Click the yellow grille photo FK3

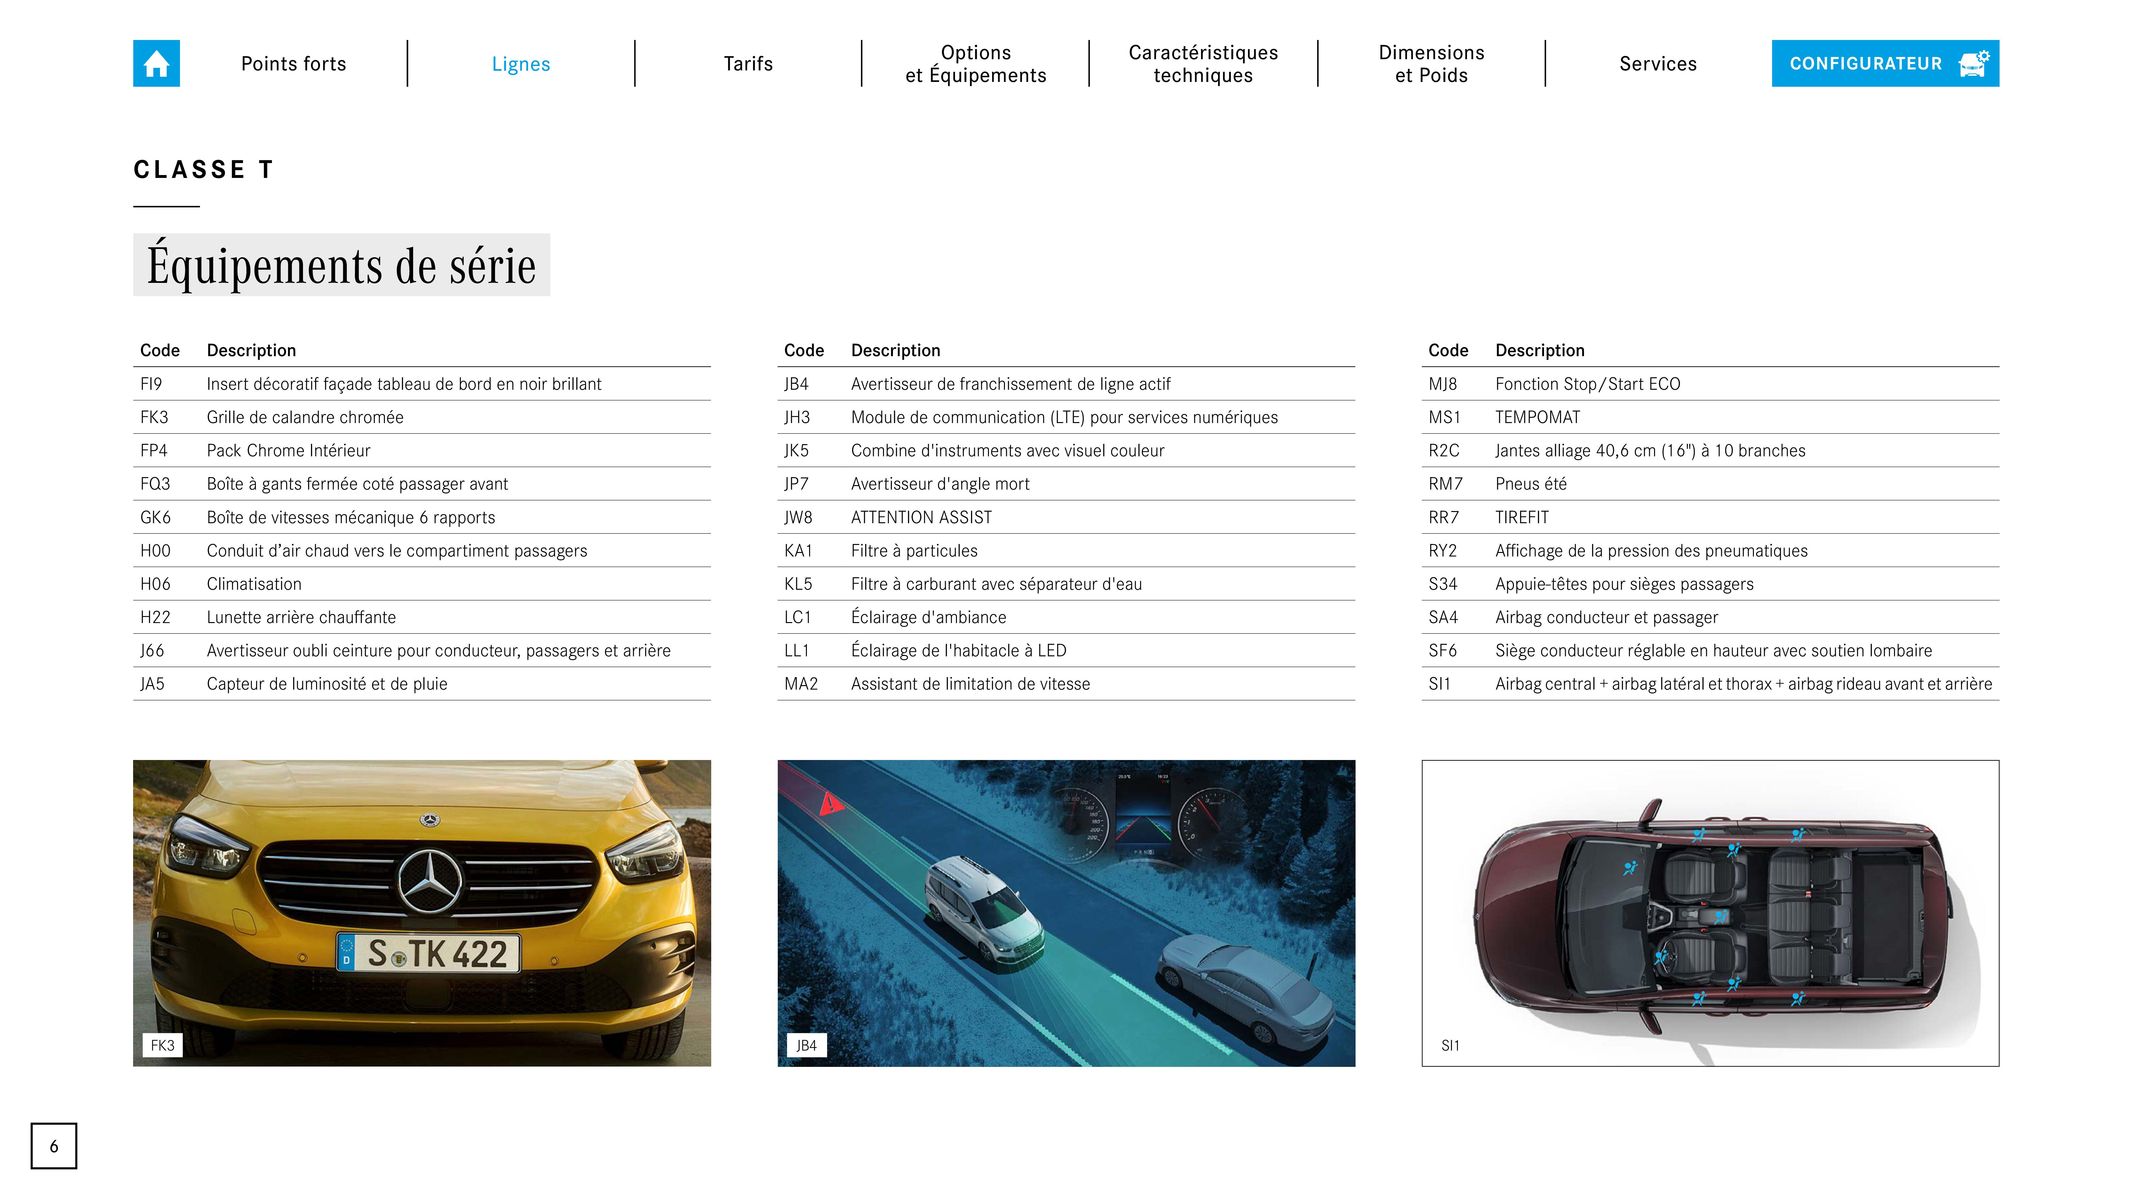click(x=422, y=913)
